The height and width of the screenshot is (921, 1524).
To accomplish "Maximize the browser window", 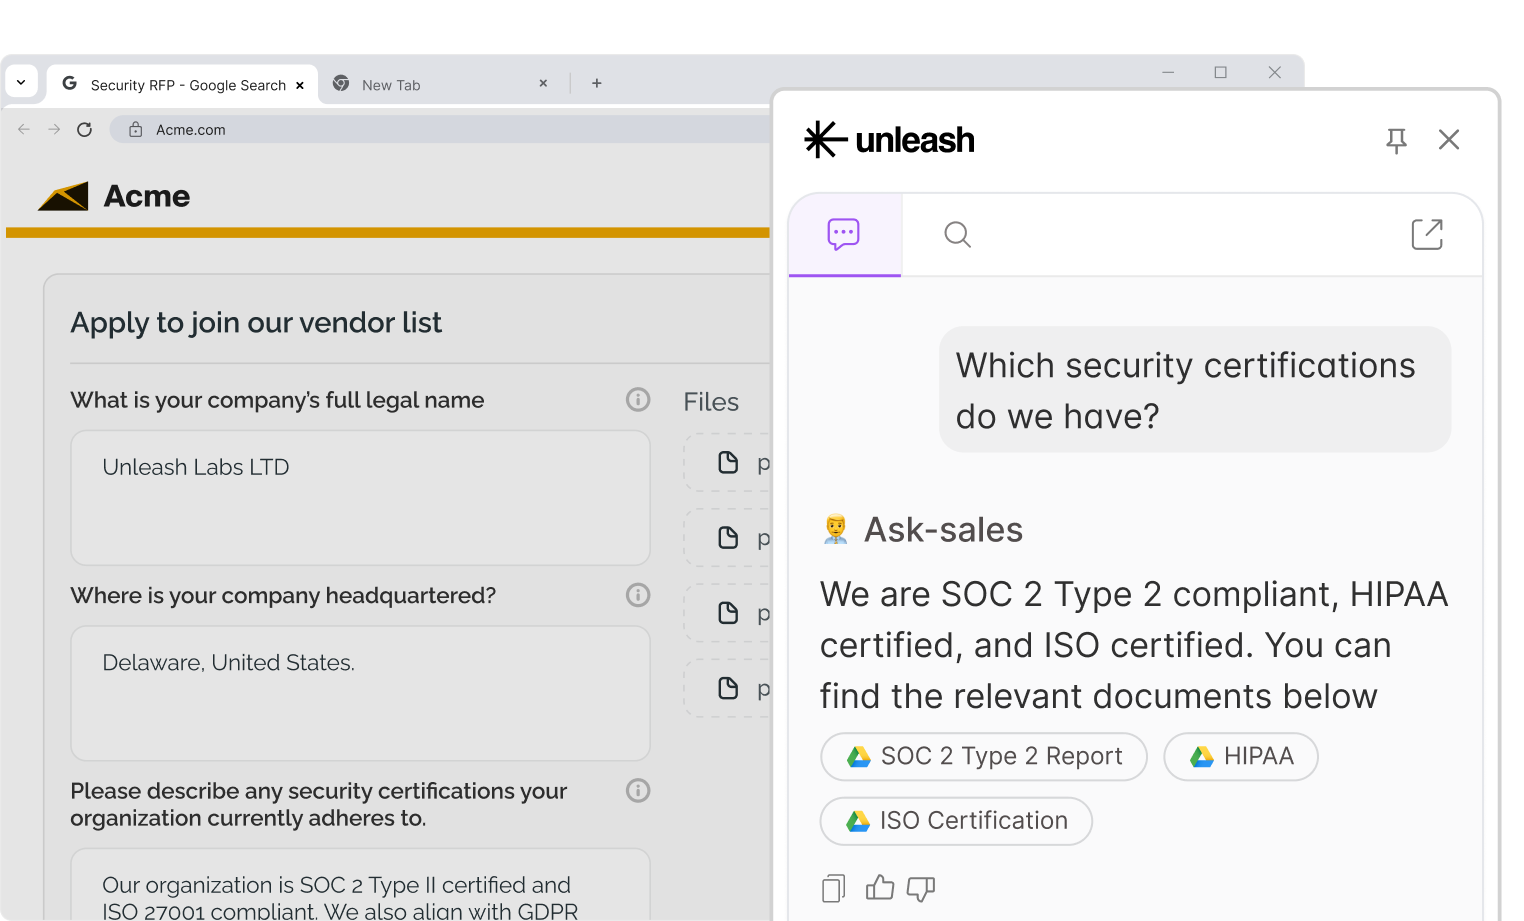I will click(x=1221, y=72).
